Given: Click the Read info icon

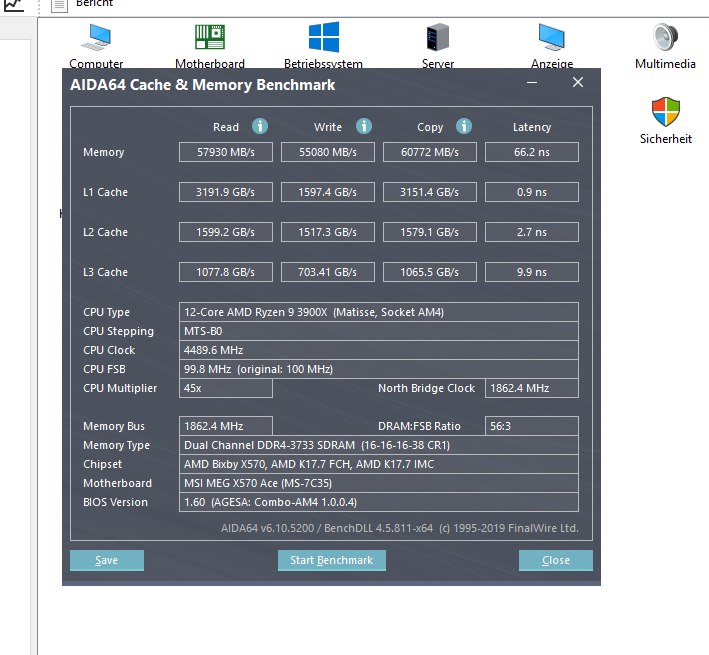Looking at the screenshot, I should point(260,126).
